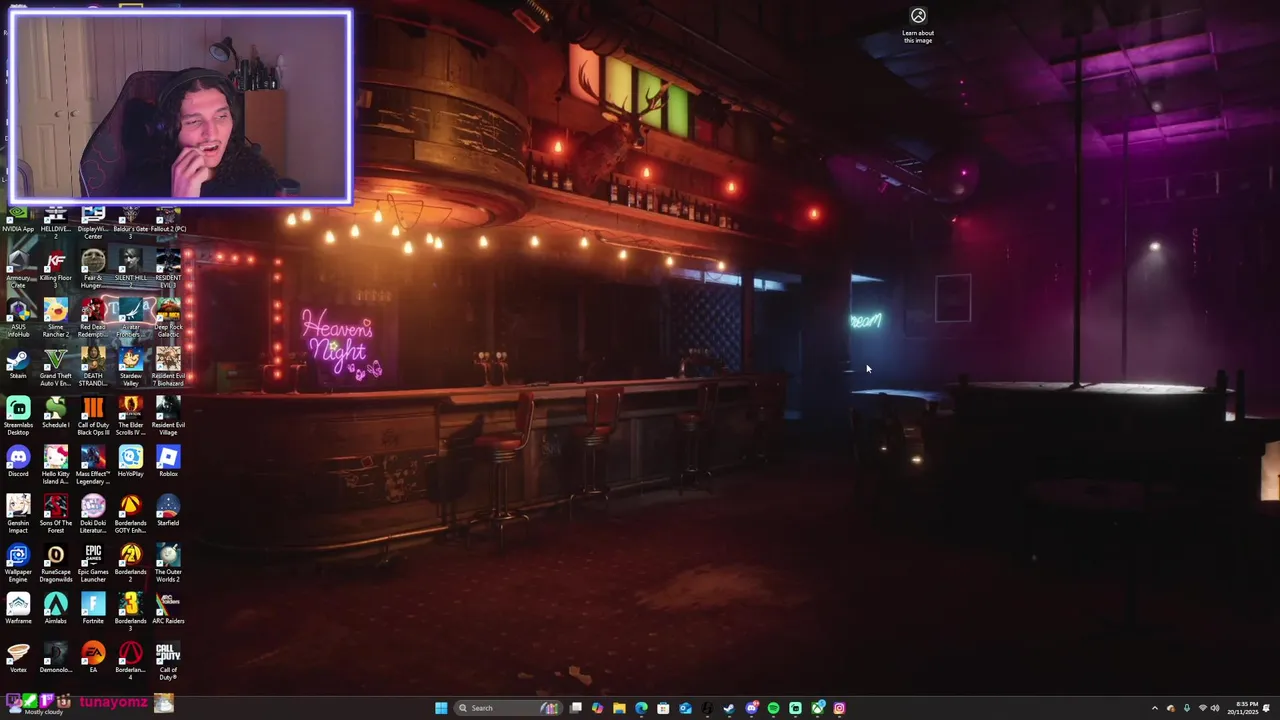1280x720 pixels.
Task: Launch Helldivers 2 from the desktop
Action: click(x=55, y=222)
